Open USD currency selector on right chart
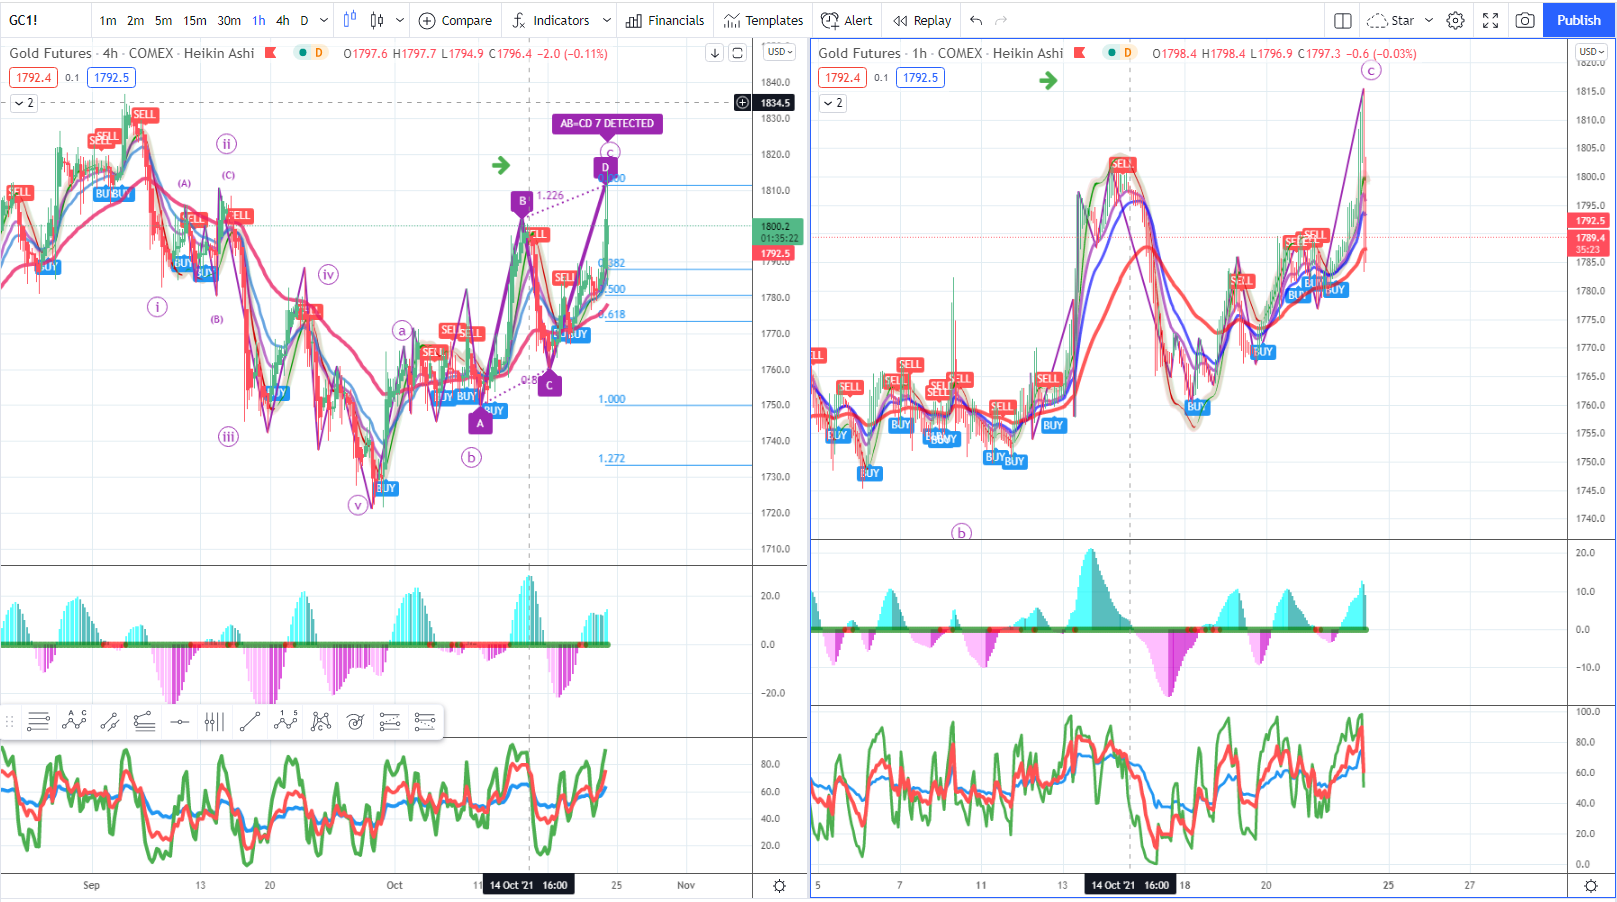This screenshot has width=1617, height=902. [1591, 52]
